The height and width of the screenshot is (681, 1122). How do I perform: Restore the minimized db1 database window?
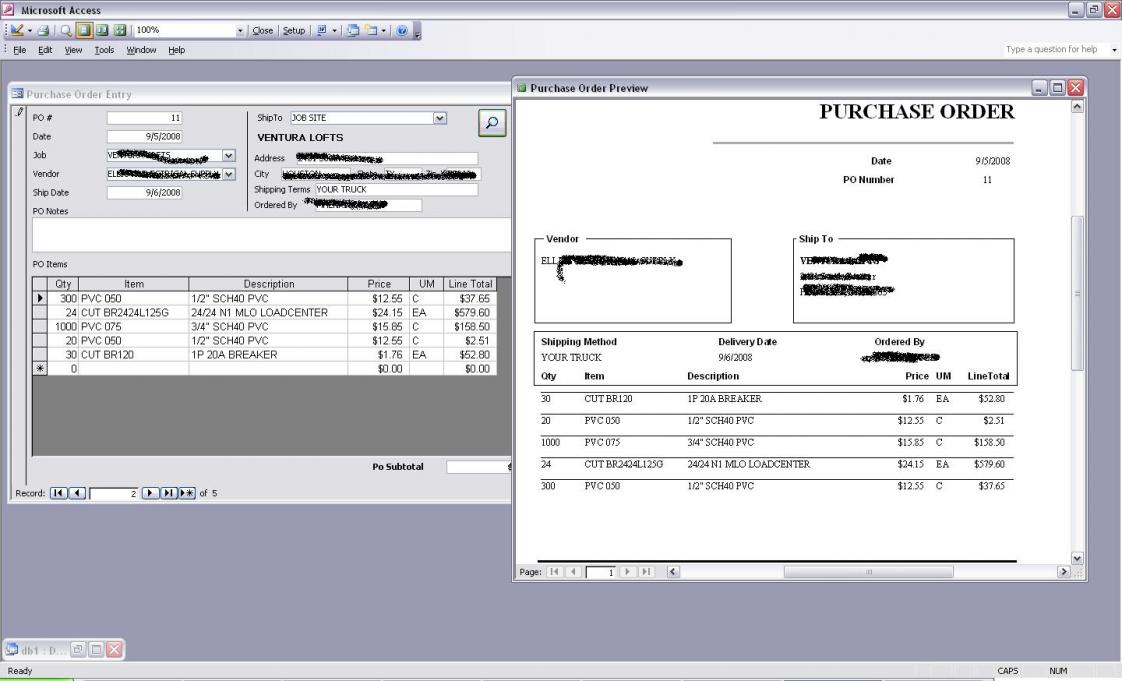tap(78, 650)
